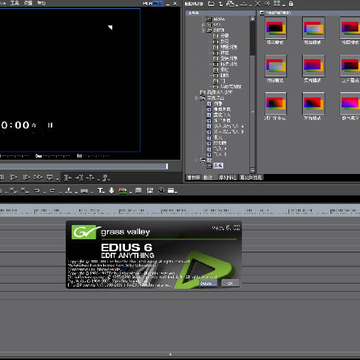Select the highlighted item at tree bottom
Screen dimensions: 360x360
[x=218, y=165]
